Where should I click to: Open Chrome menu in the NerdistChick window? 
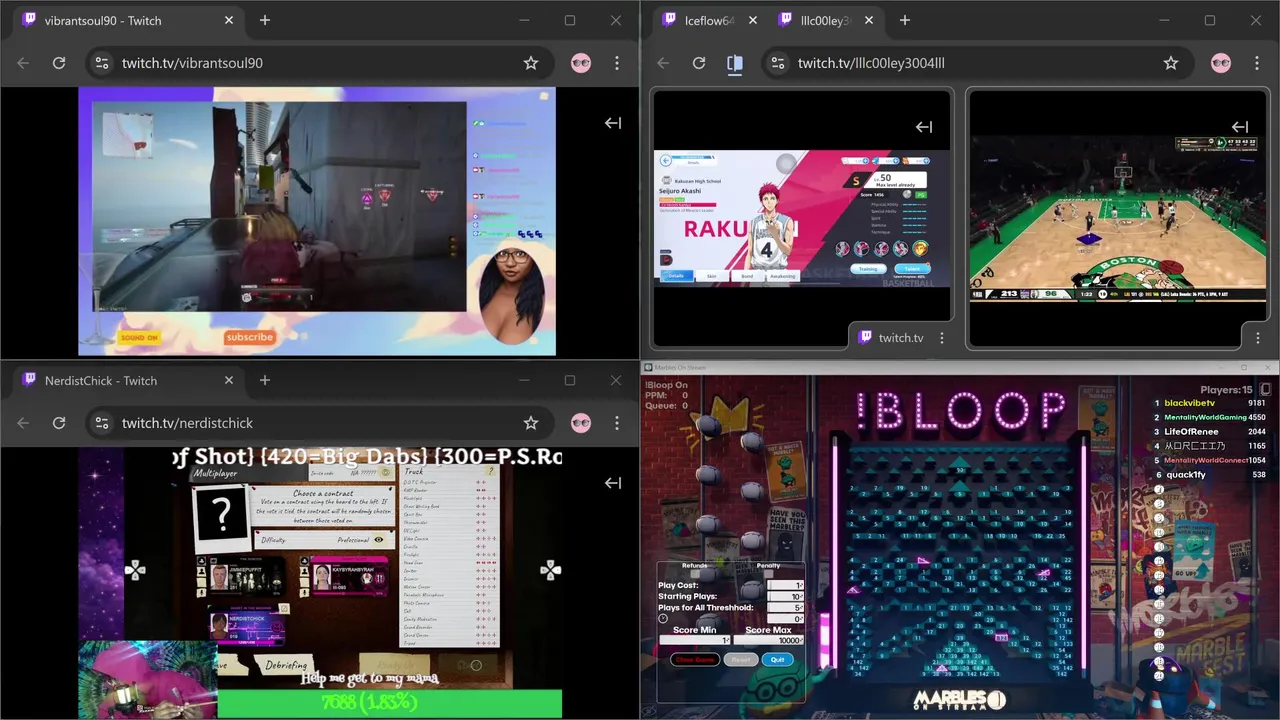click(617, 423)
